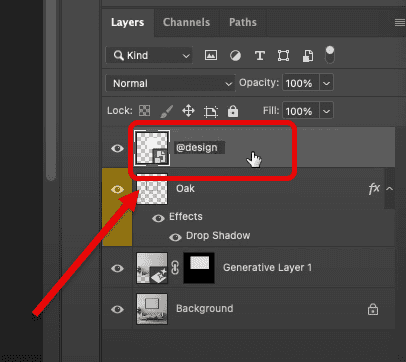
Task: Click the lock icon on Background layer
Action: point(373,309)
